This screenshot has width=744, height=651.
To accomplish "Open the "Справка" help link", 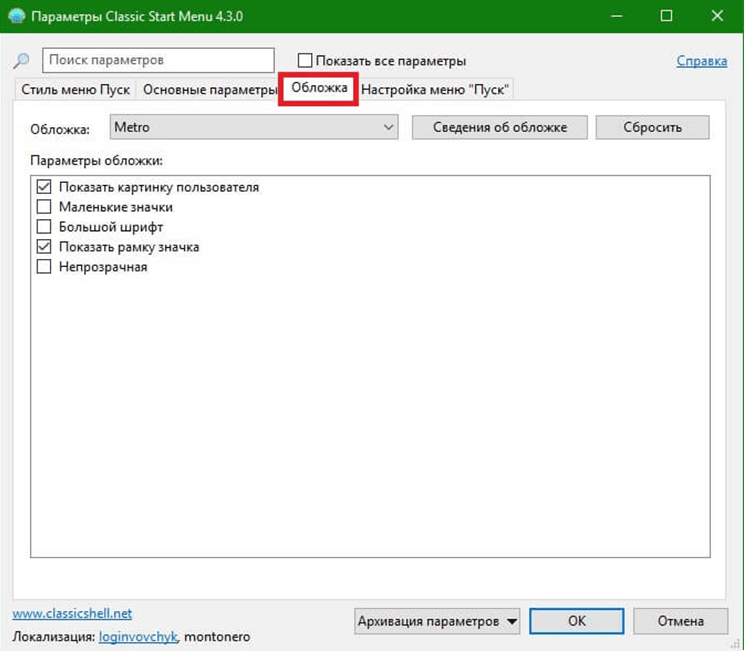I will click(701, 61).
